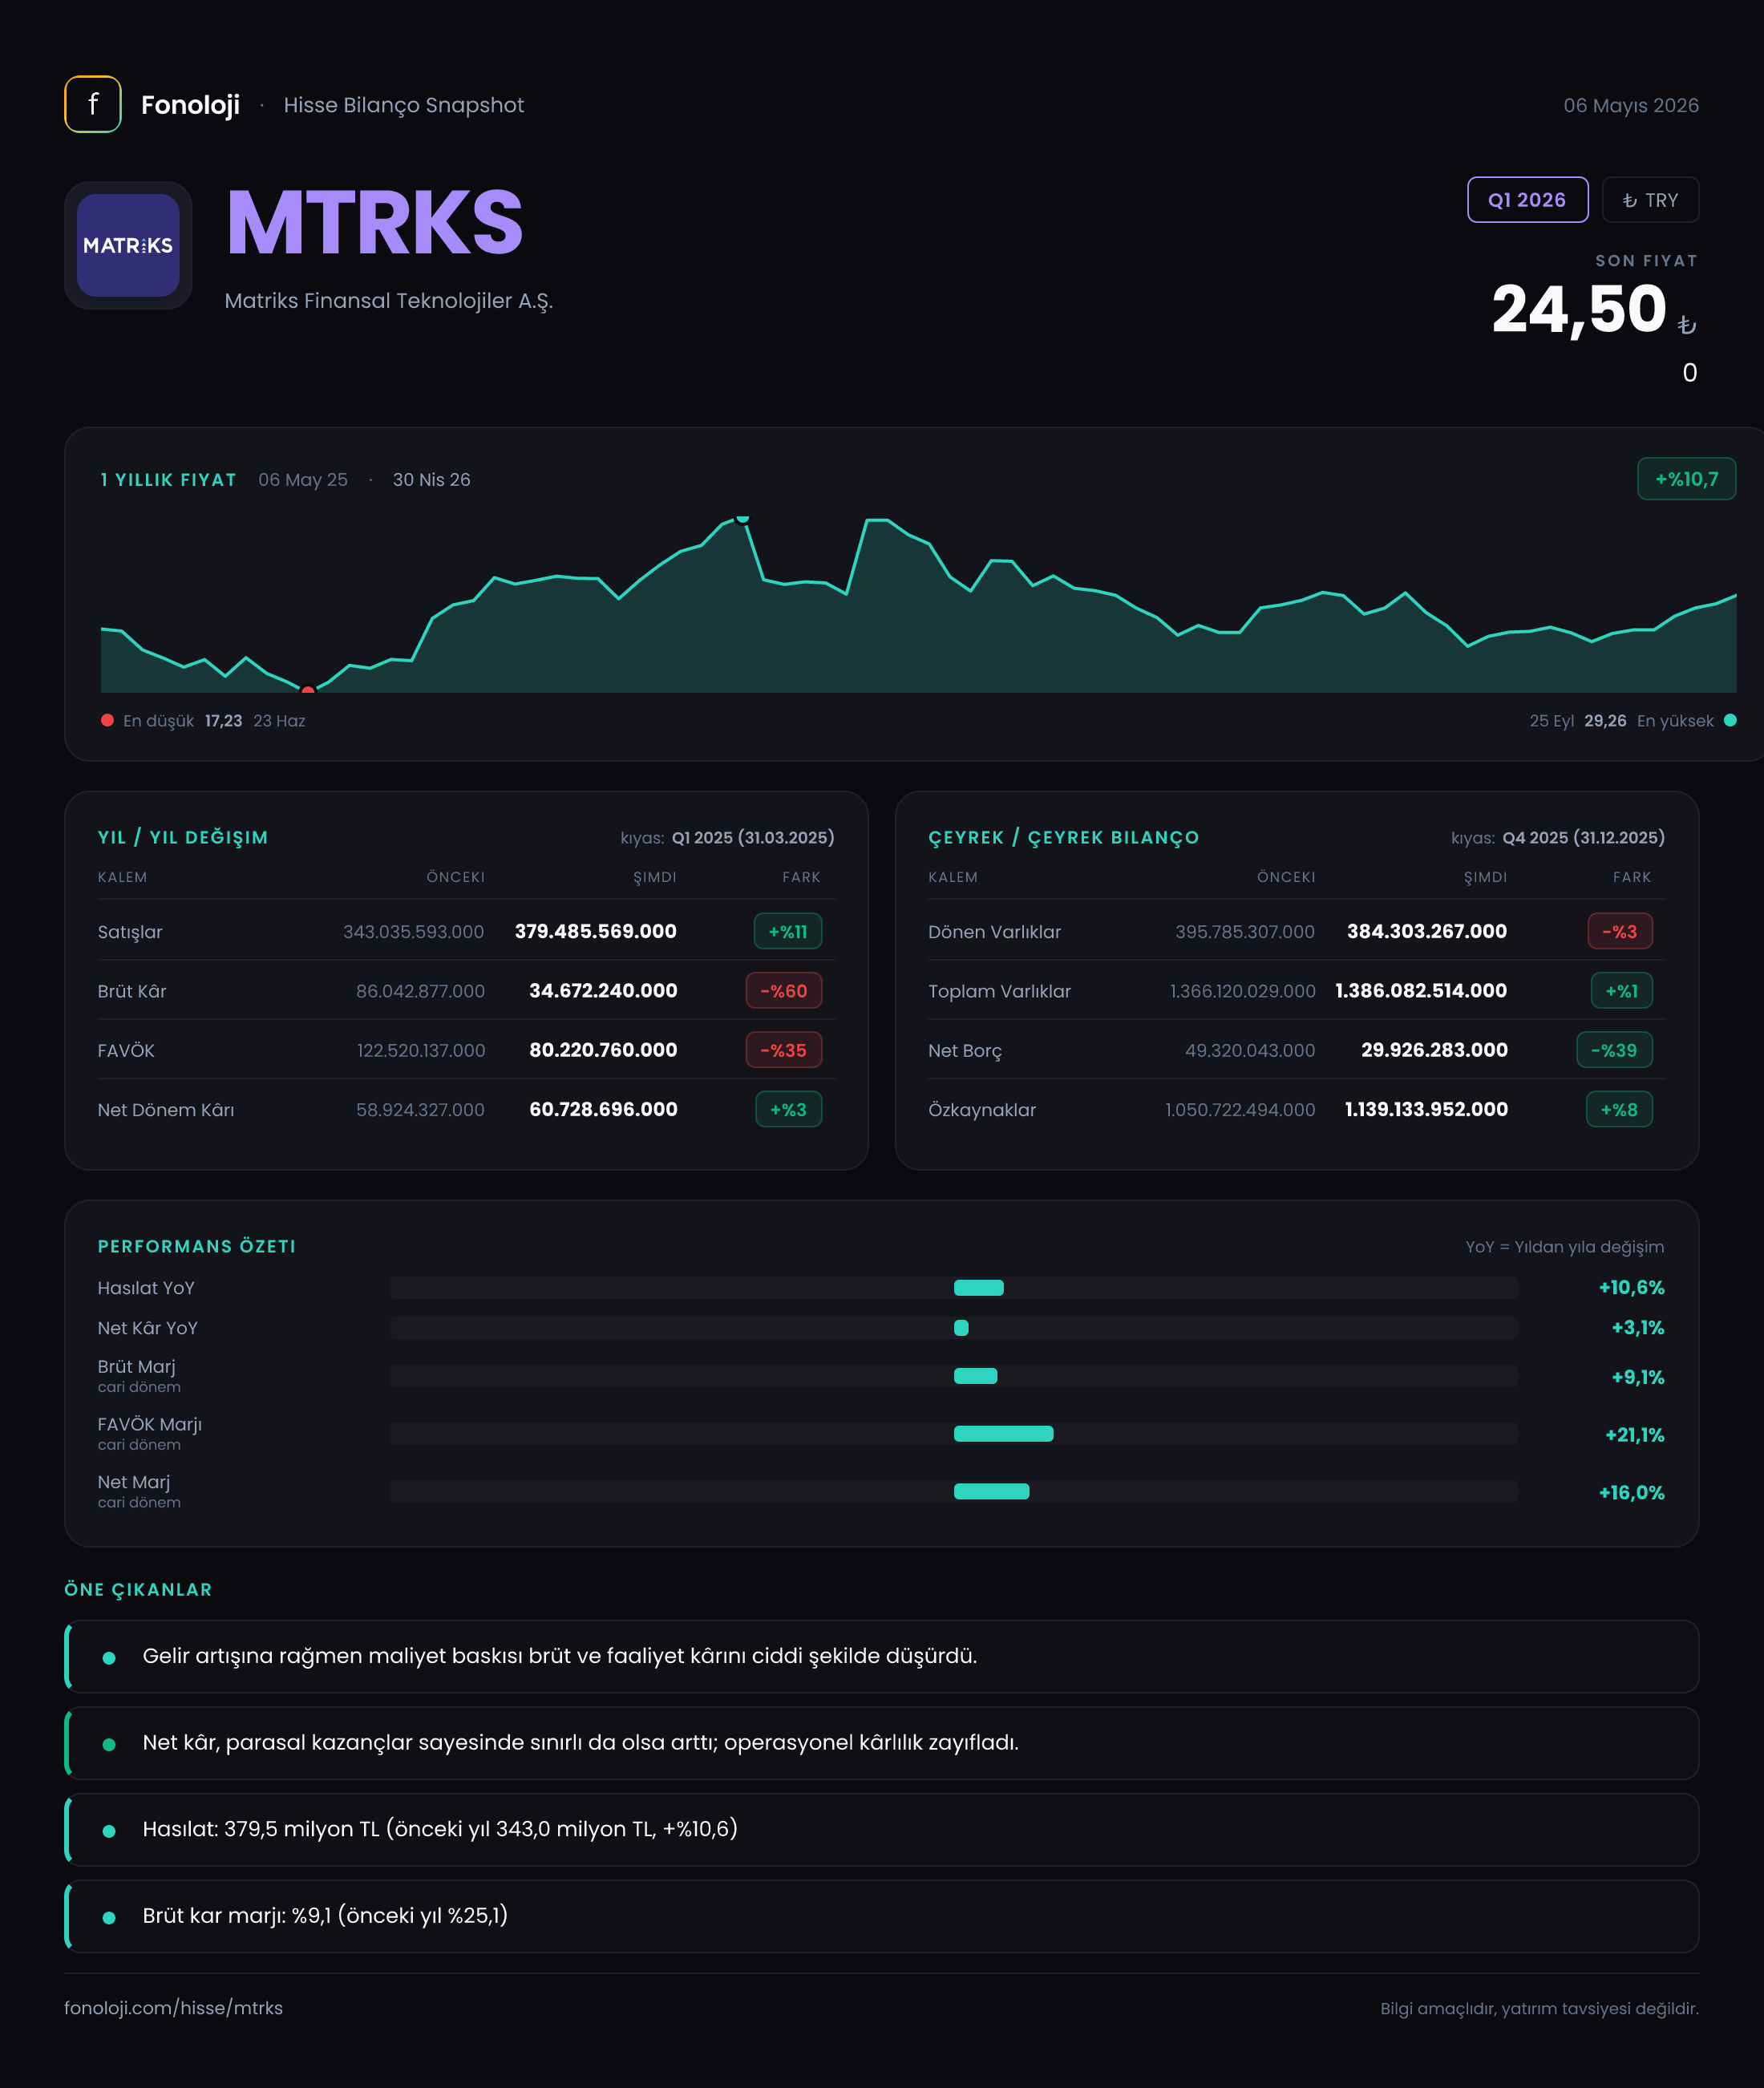The height and width of the screenshot is (2088, 1764).
Task: Click the Brüt Kâr value 34.672.240.000
Action: click(x=603, y=990)
